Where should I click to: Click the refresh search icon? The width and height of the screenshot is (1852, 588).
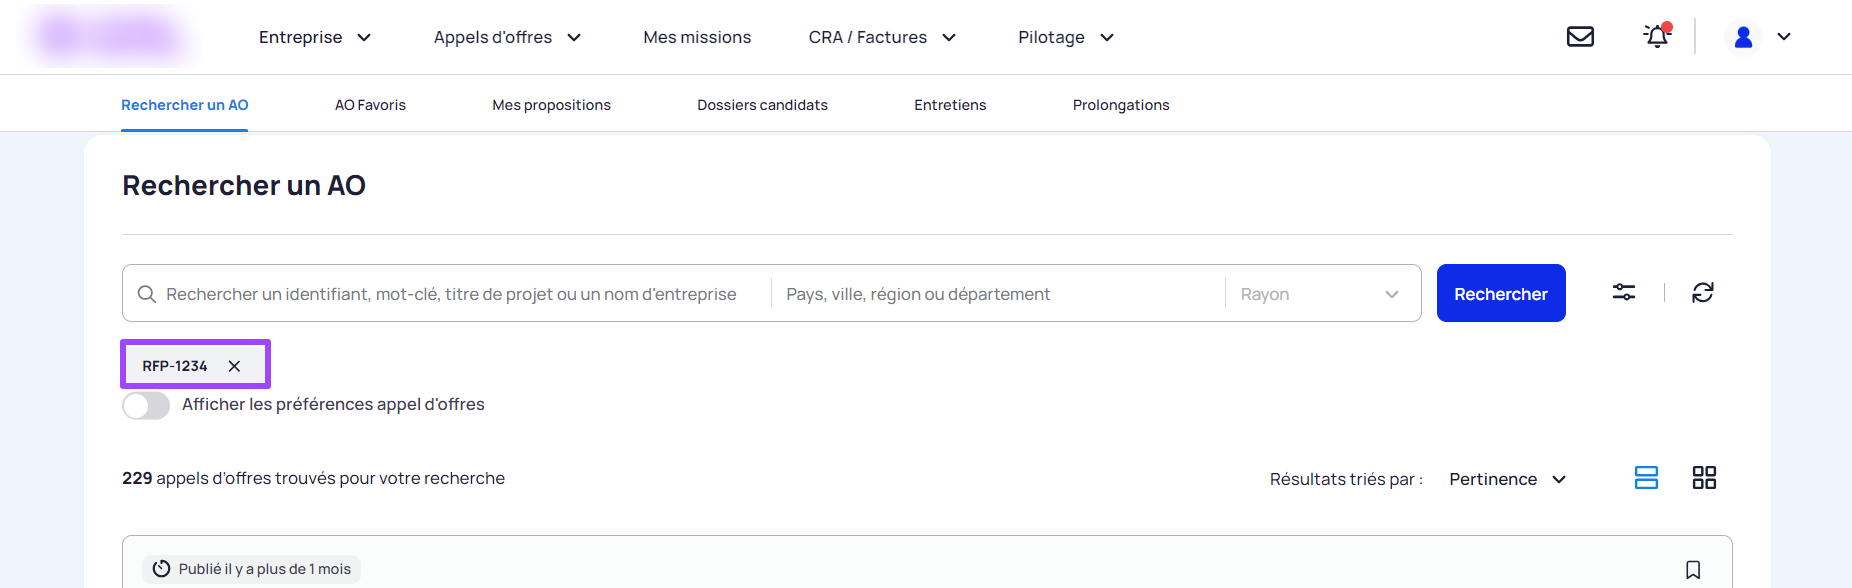[x=1702, y=292]
